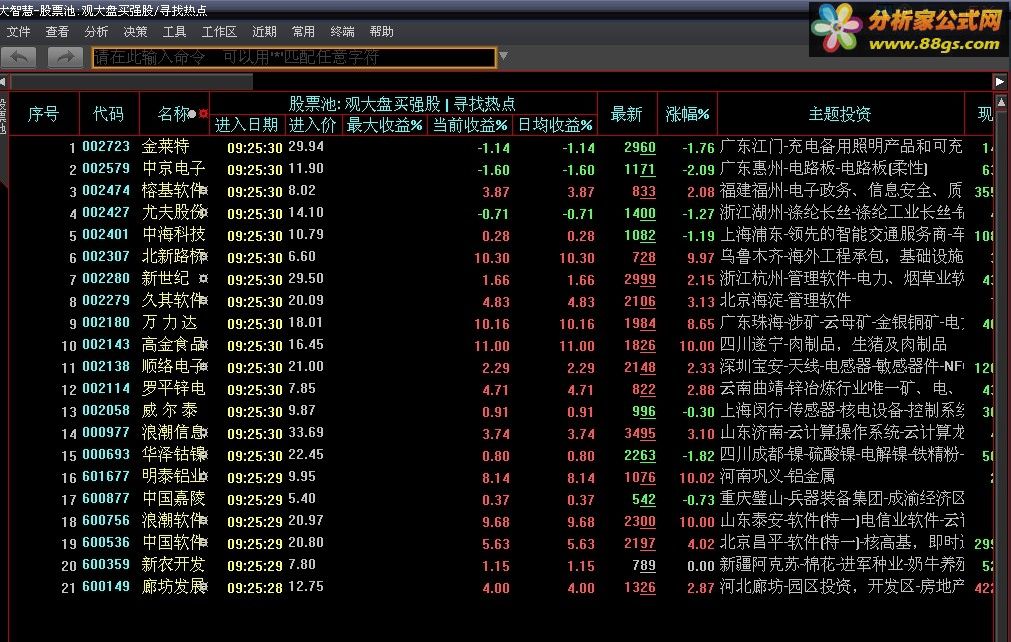Focus the command input box
Image resolution: width=1011 pixels, height=642 pixels.
click(294, 57)
